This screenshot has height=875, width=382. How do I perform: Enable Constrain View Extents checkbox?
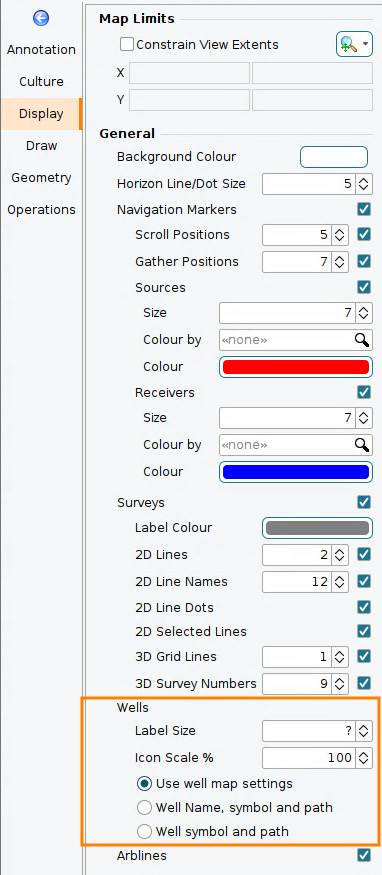(127, 44)
